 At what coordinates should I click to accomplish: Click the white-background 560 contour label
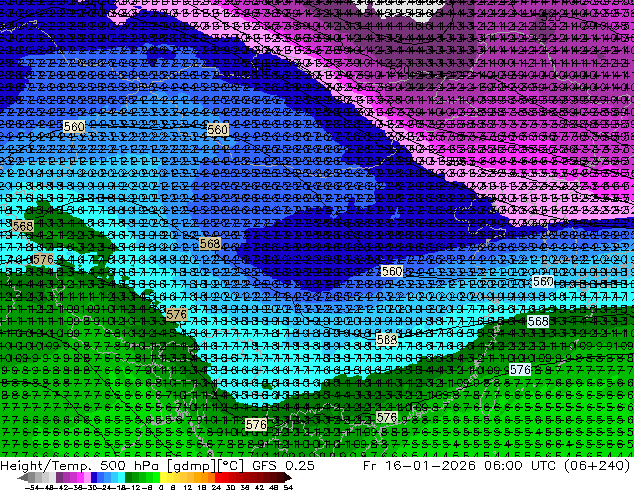click(543, 281)
